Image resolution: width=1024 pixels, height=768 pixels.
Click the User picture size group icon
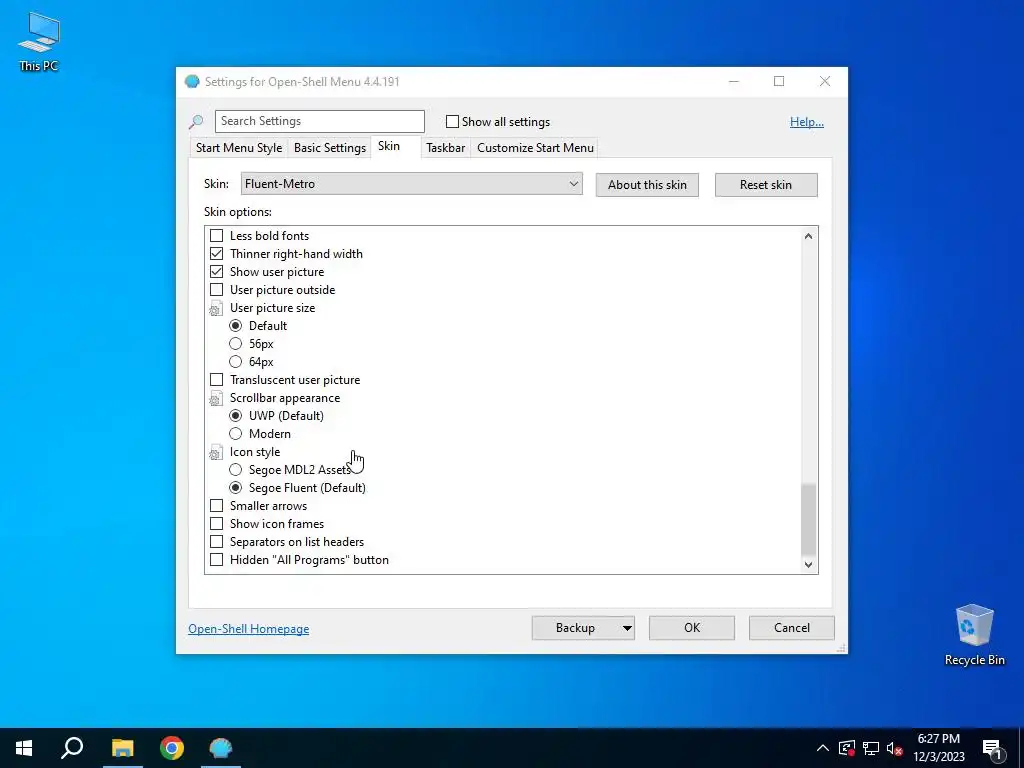[x=216, y=309]
